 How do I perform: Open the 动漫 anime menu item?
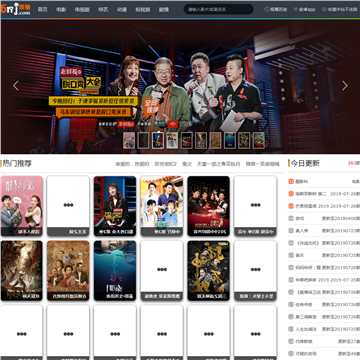[x=122, y=9]
